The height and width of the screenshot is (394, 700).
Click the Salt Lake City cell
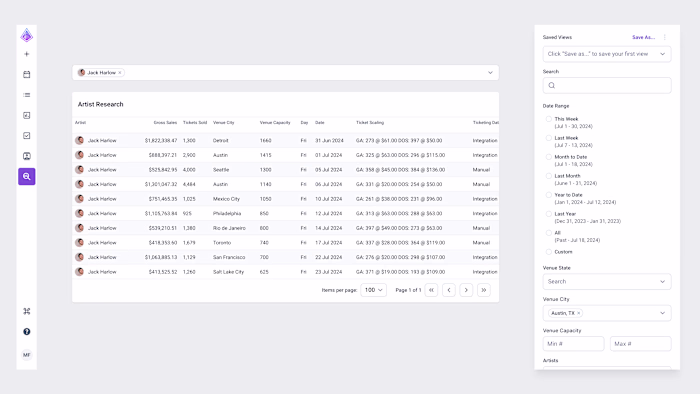point(229,272)
